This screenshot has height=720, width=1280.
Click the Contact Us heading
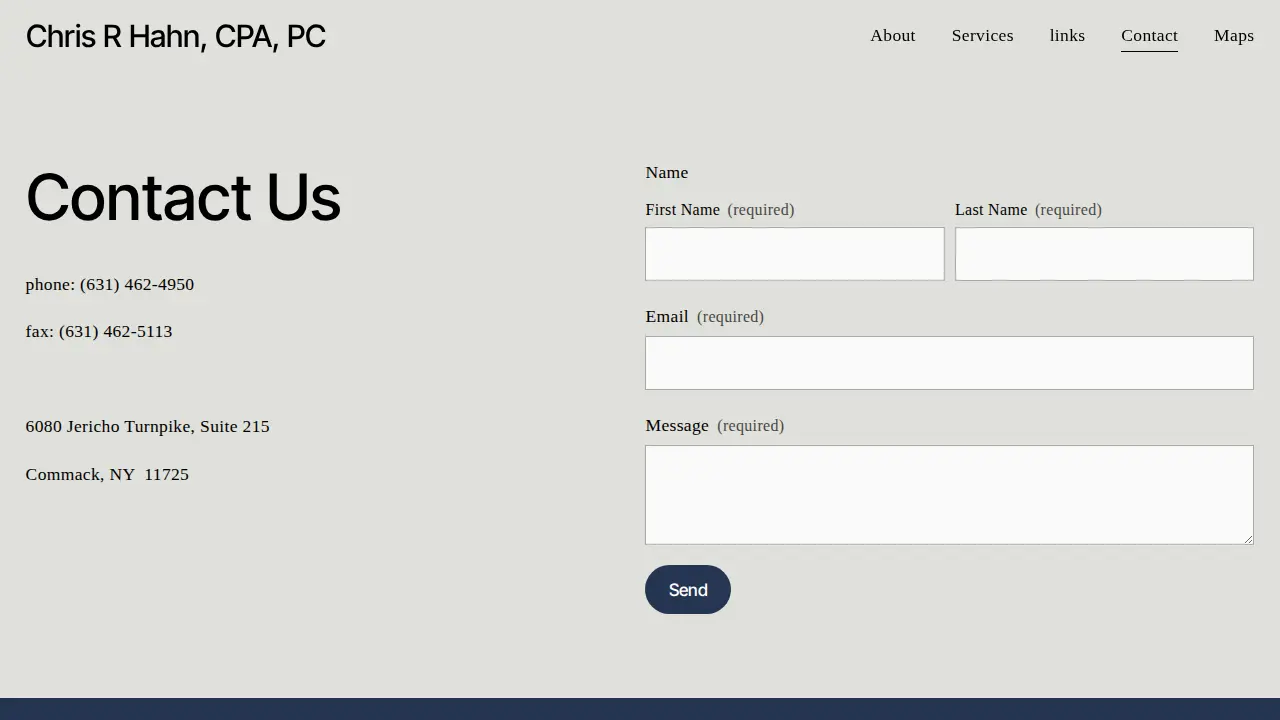(183, 197)
